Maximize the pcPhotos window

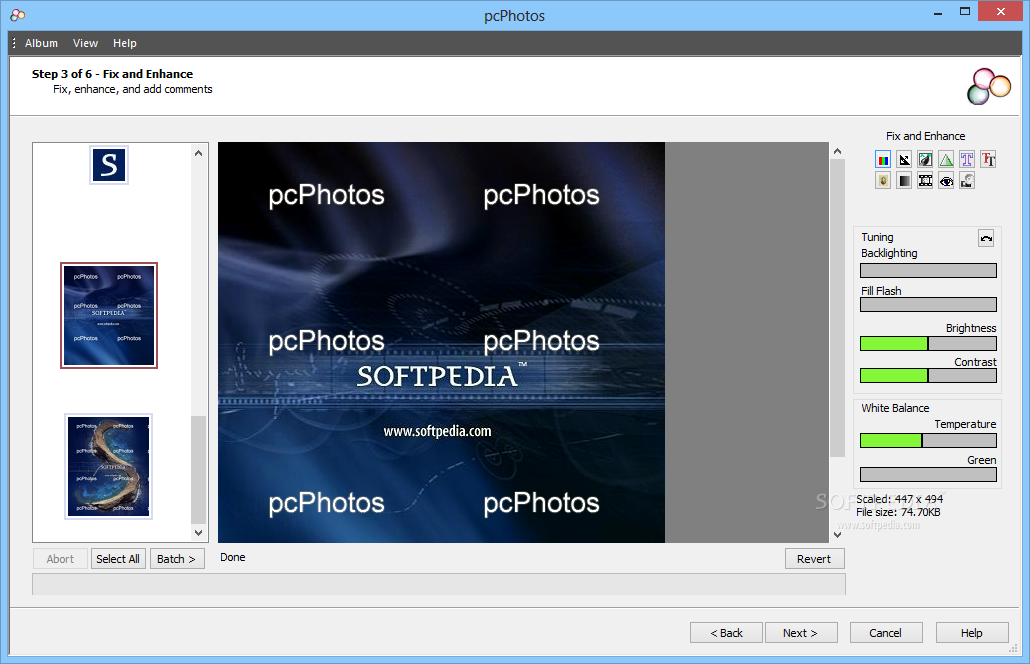[964, 12]
